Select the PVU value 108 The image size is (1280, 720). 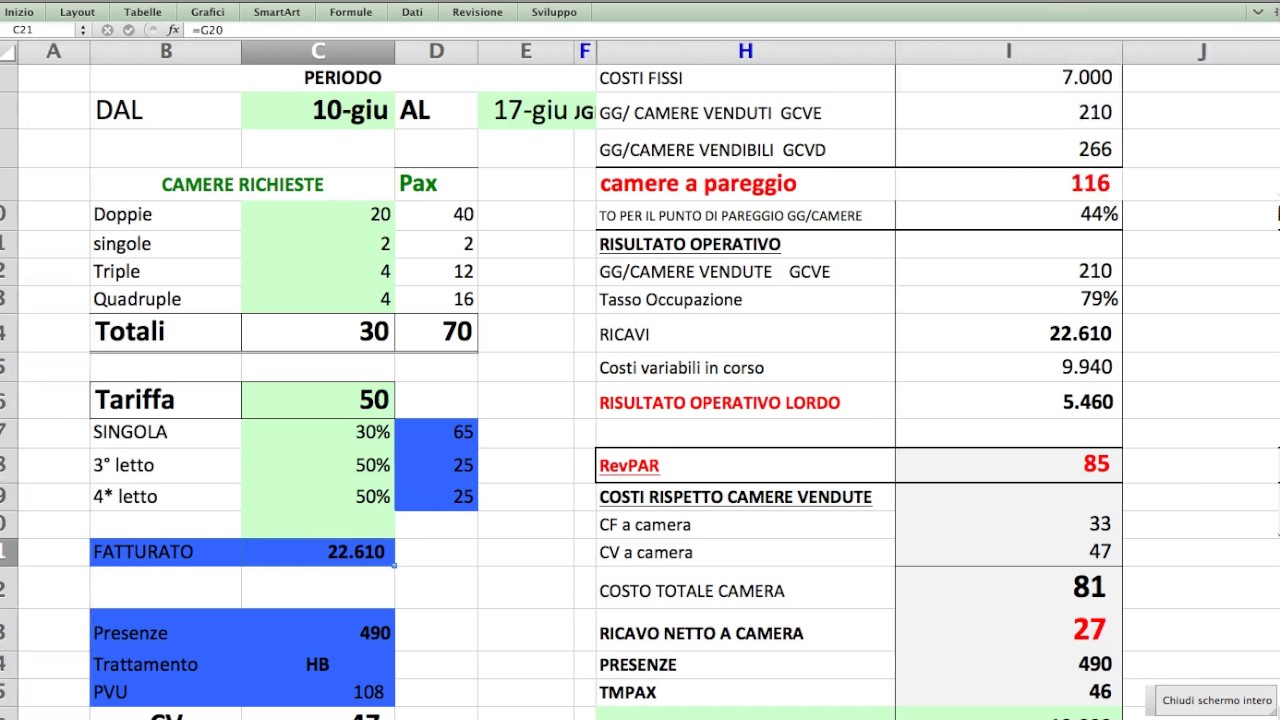coord(318,692)
